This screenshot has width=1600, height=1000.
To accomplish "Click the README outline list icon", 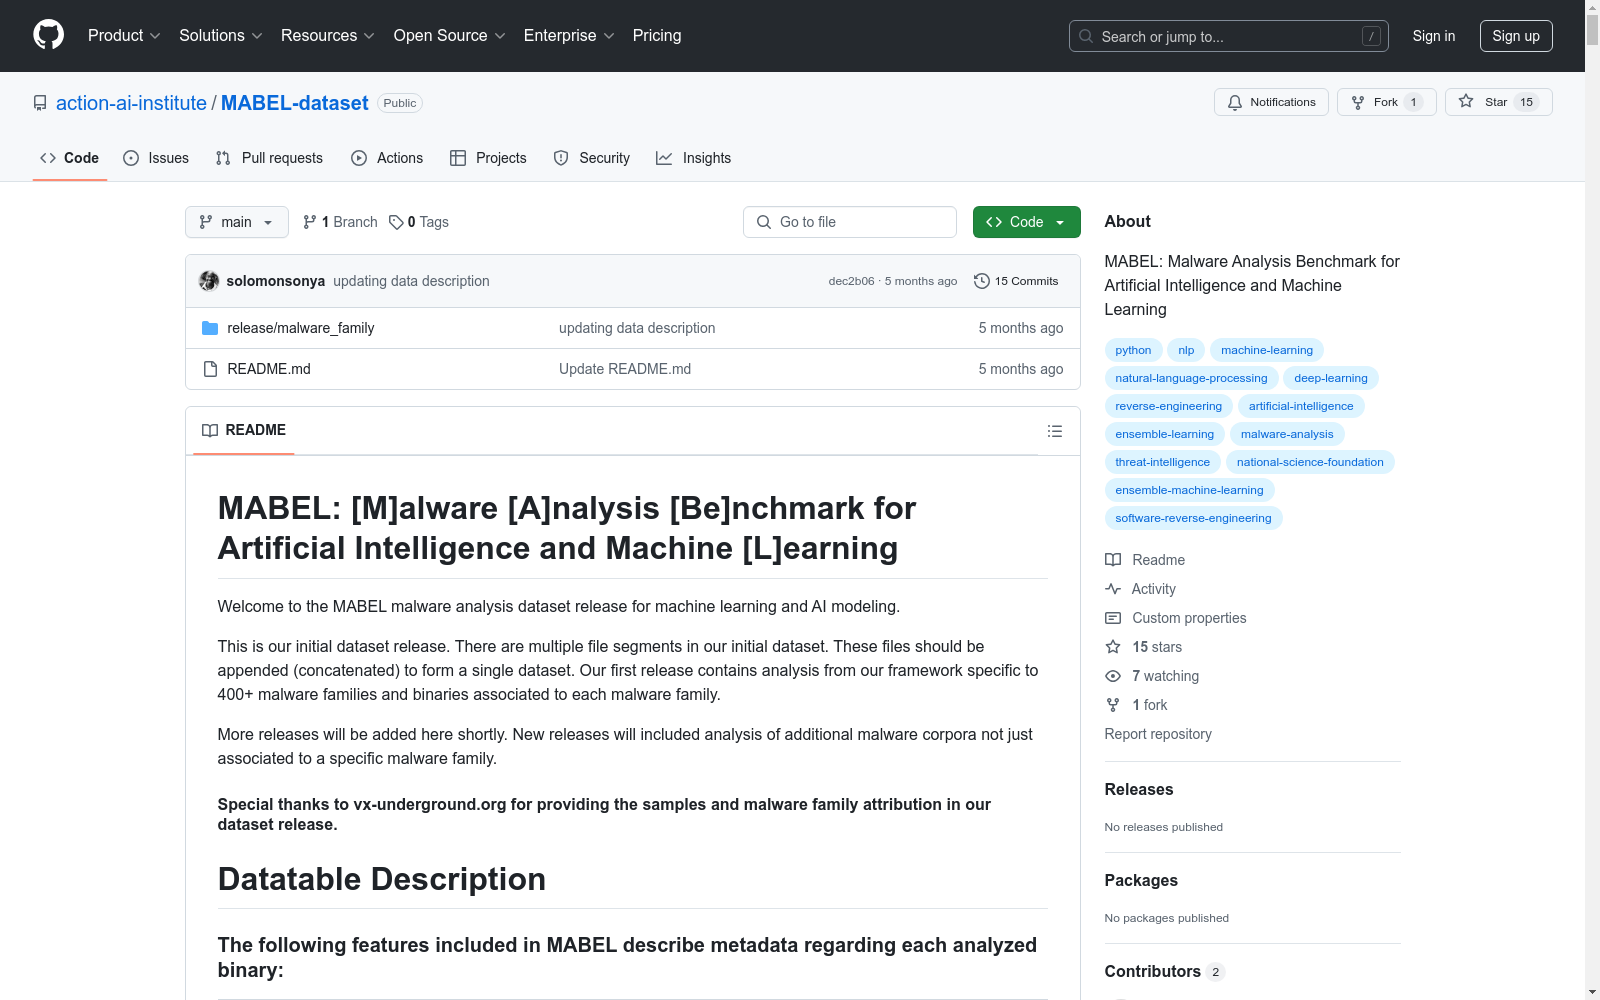I will [1055, 431].
